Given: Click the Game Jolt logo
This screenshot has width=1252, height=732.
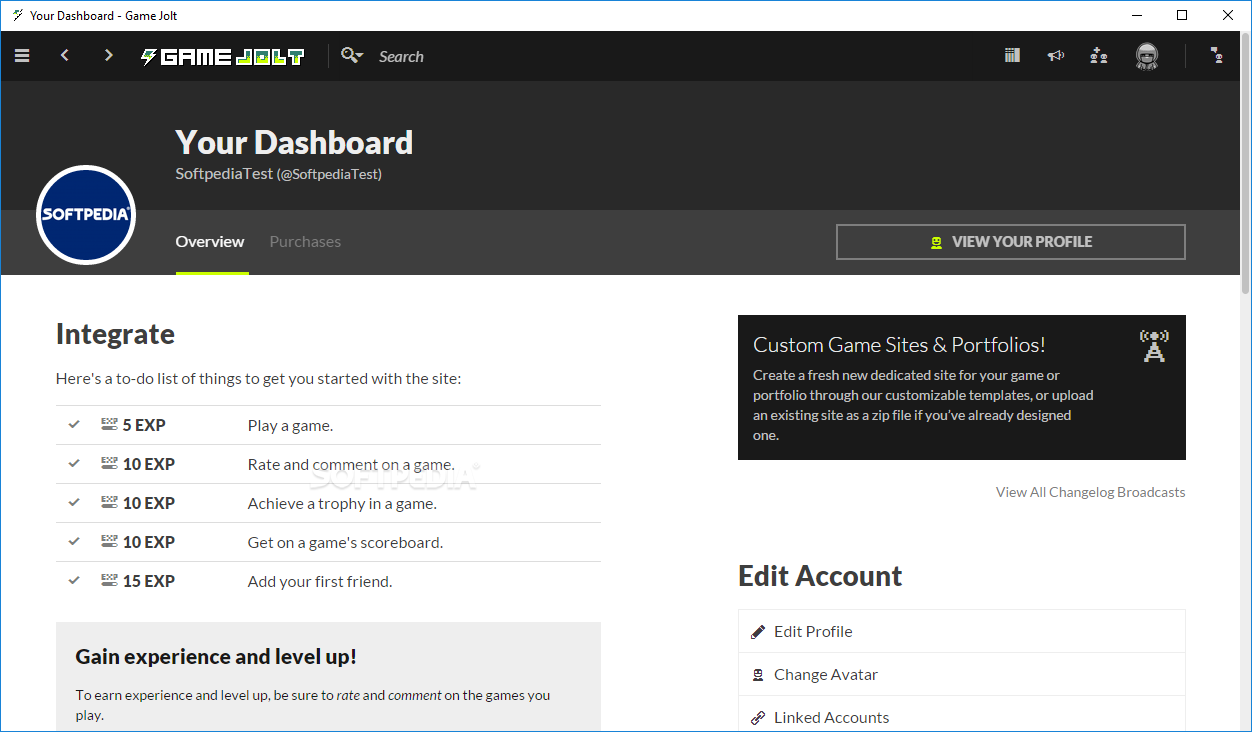Looking at the screenshot, I should [222, 57].
